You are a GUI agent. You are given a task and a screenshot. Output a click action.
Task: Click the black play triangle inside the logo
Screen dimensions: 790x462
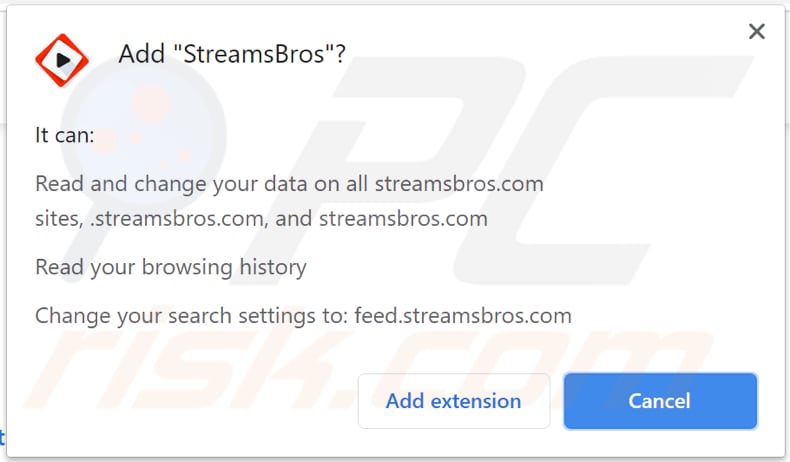(x=63, y=60)
